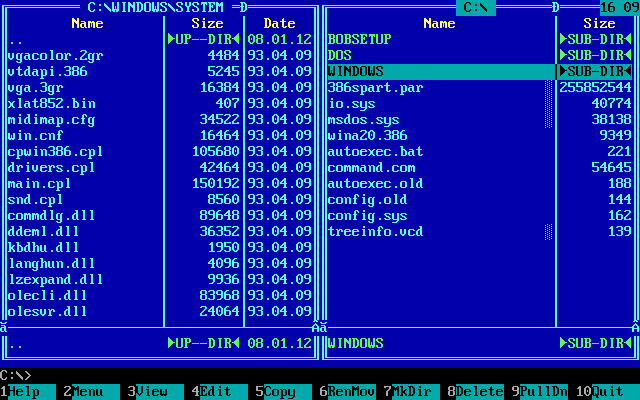Click the right panel Size column header

point(599,23)
